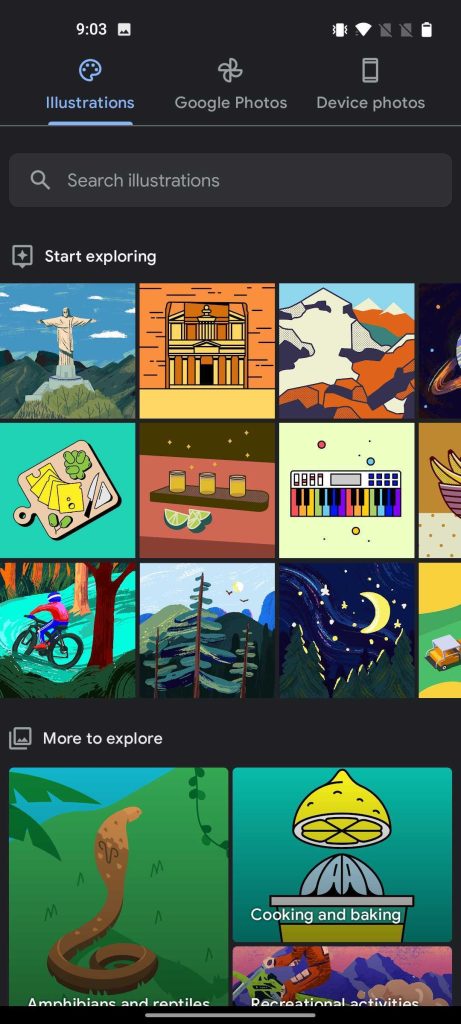Choose the crescent moon night sky illustration
The width and height of the screenshot is (461, 1024).
click(x=347, y=630)
